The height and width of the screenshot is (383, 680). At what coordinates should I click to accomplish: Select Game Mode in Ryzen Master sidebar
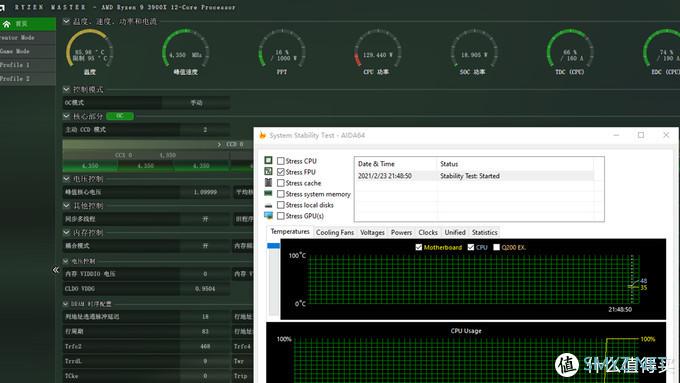click(28, 51)
